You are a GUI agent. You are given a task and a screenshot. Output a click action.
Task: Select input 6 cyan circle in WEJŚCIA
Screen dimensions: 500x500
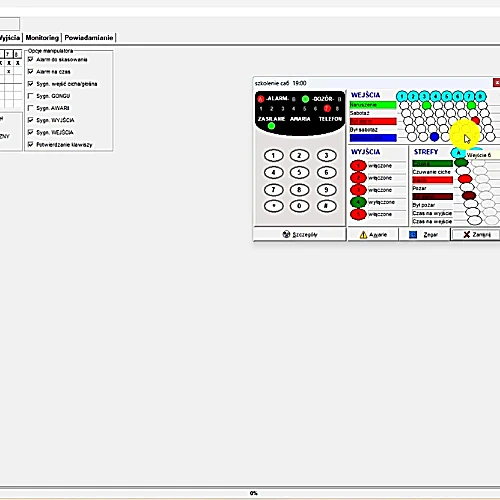[x=458, y=97]
